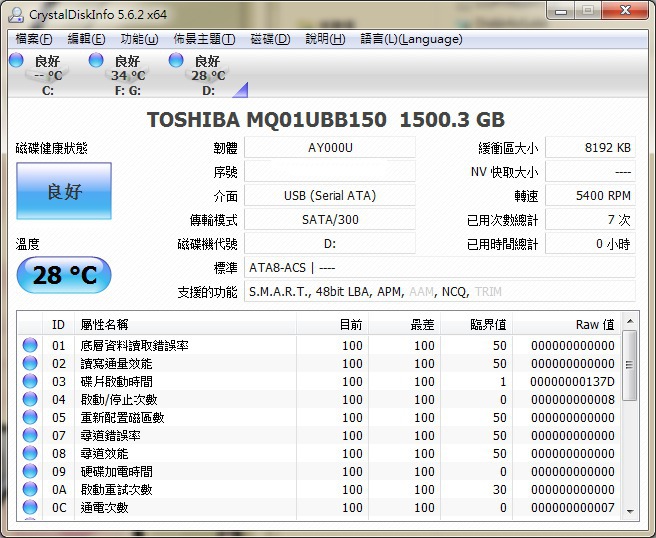Select the 底層資料讀取錯誤率 attribute row
656x538 pixels.
coord(319,346)
